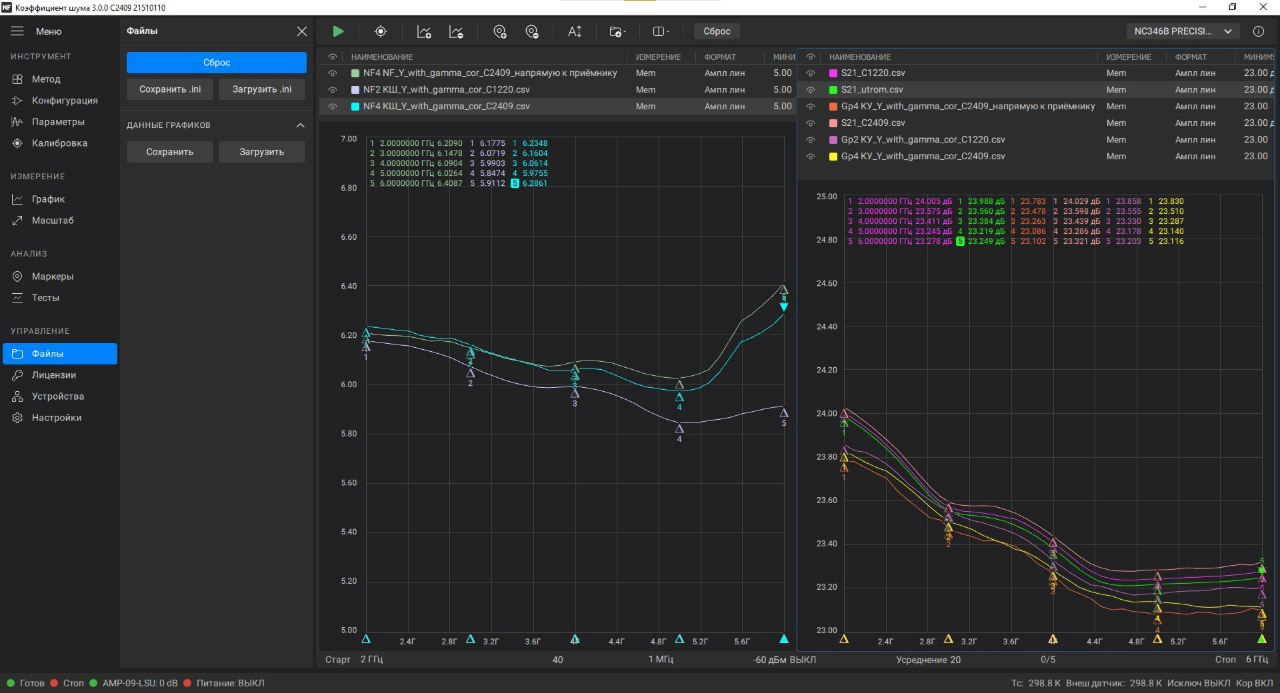Screen dimensions: 1280x693
Task: Open the NC346B PRECISI... noise source dropdown
Action: (1181, 31)
